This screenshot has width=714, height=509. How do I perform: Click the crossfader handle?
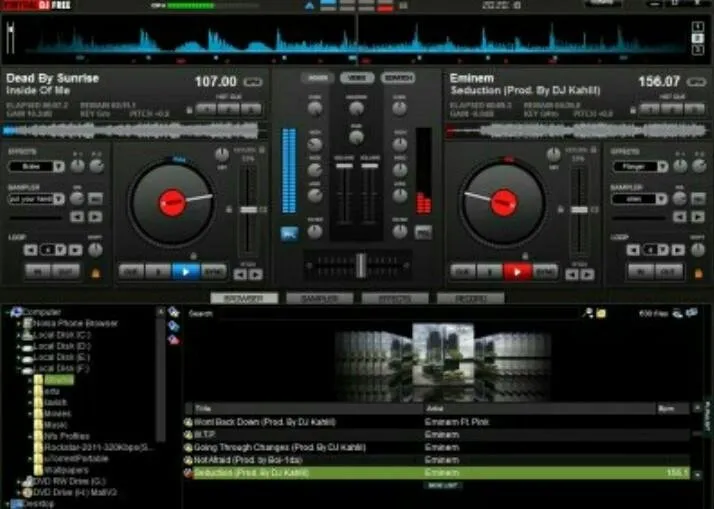coord(361,265)
